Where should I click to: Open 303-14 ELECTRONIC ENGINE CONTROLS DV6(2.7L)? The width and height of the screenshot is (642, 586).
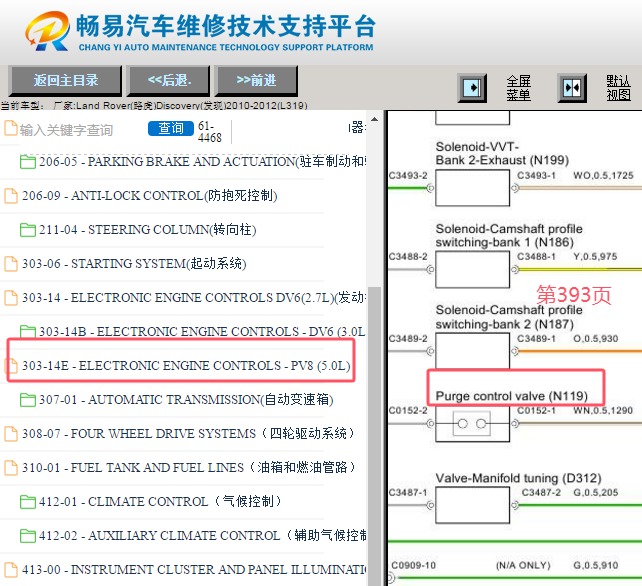194,298
